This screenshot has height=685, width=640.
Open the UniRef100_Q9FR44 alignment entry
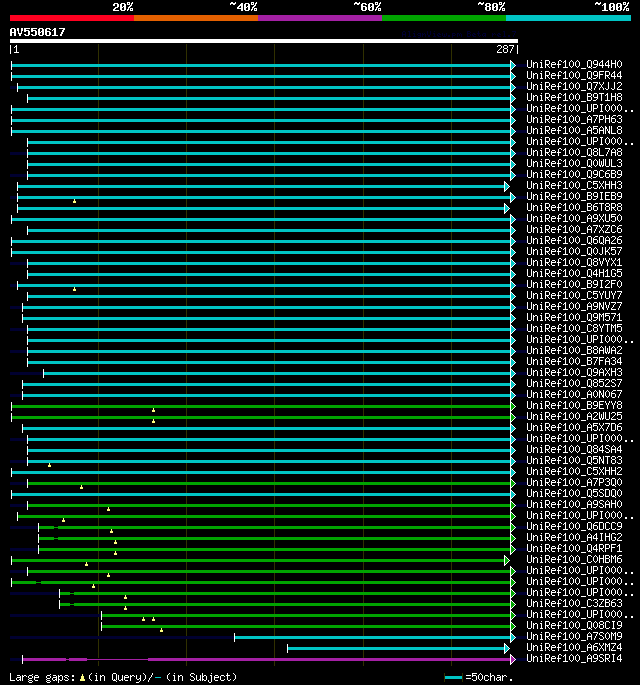point(574,75)
